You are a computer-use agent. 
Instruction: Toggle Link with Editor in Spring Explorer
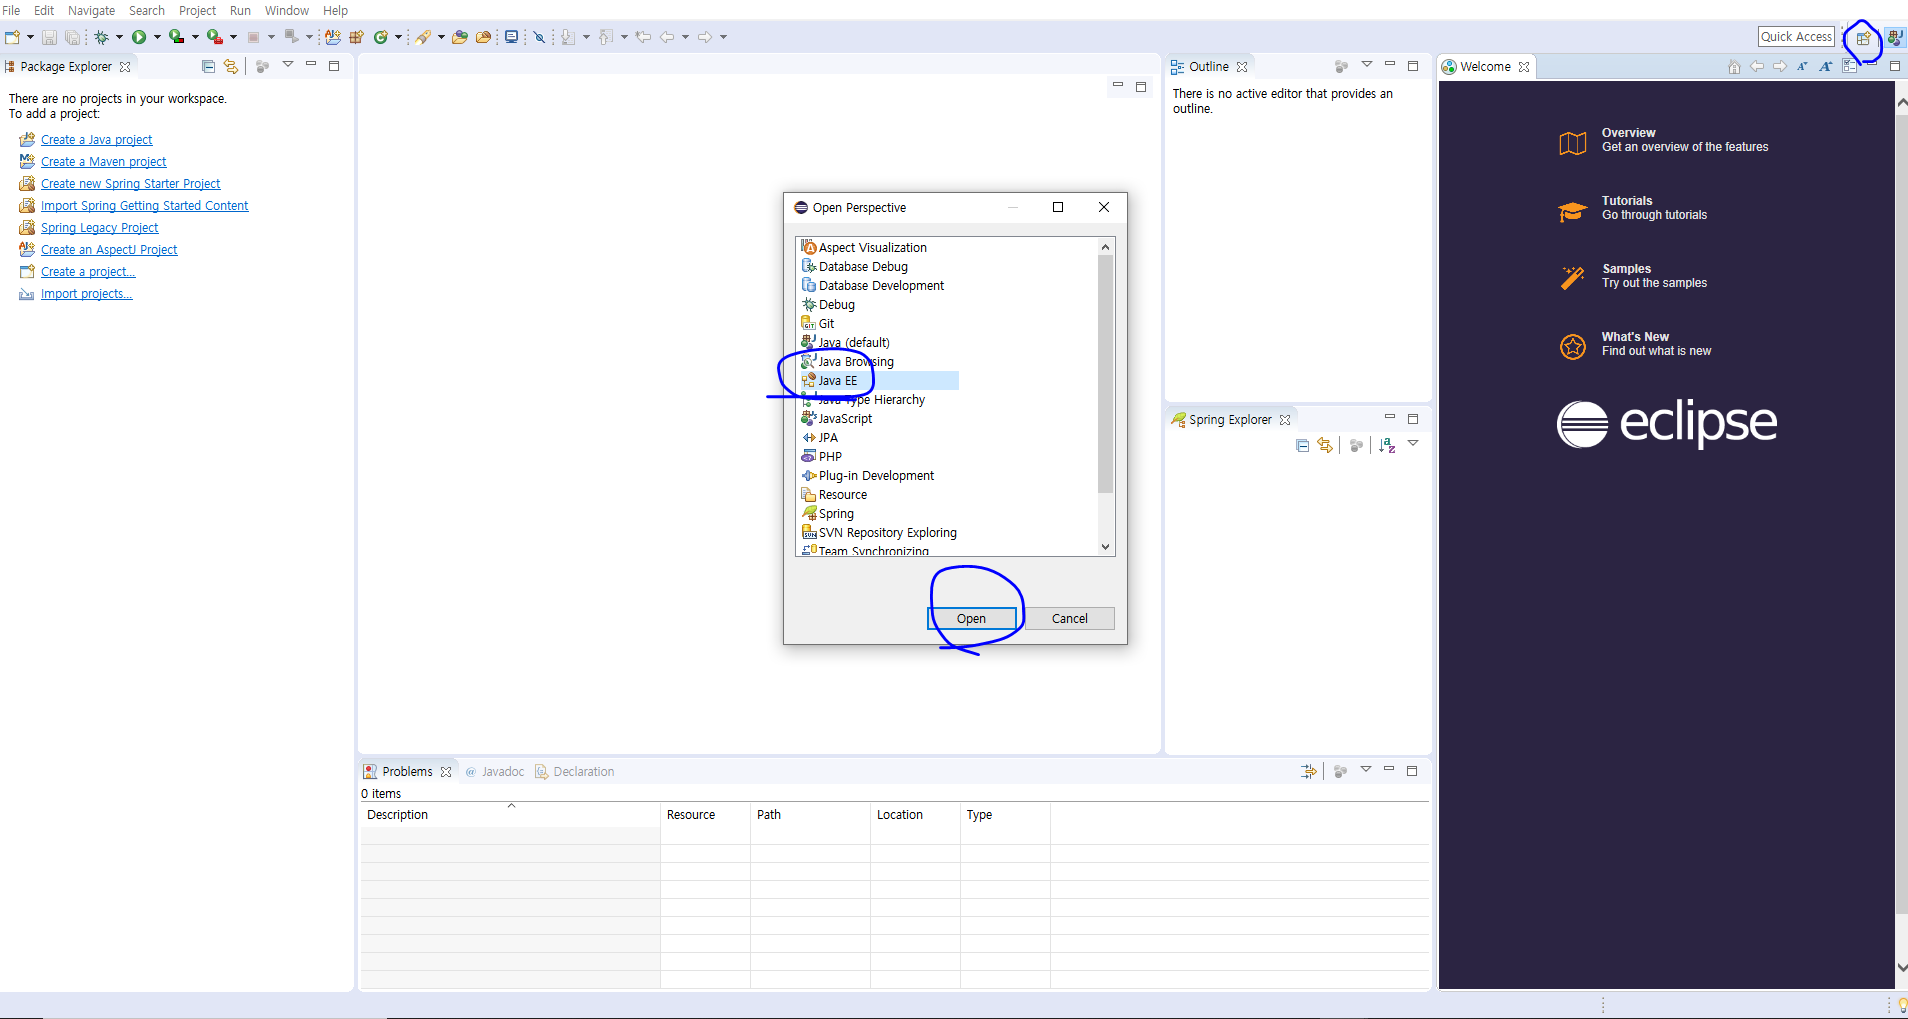1325,445
